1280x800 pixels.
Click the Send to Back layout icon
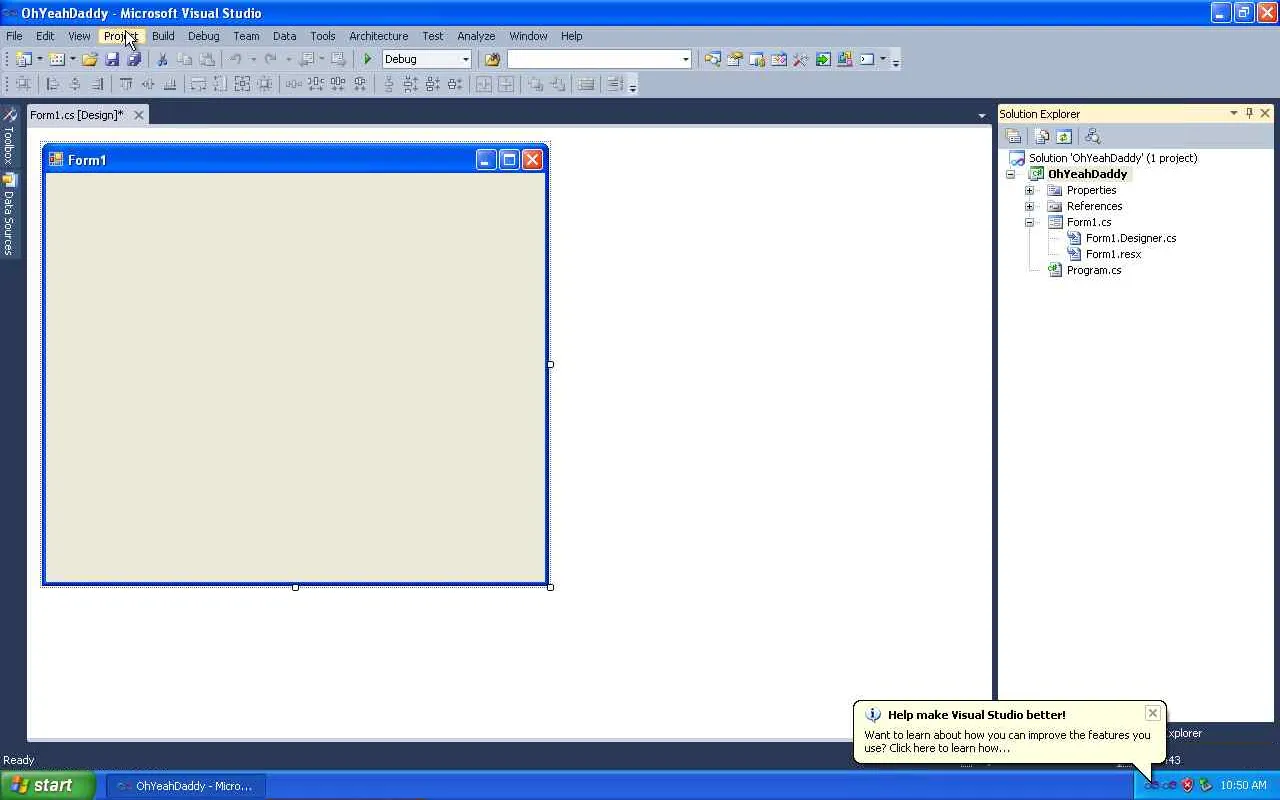point(557,85)
